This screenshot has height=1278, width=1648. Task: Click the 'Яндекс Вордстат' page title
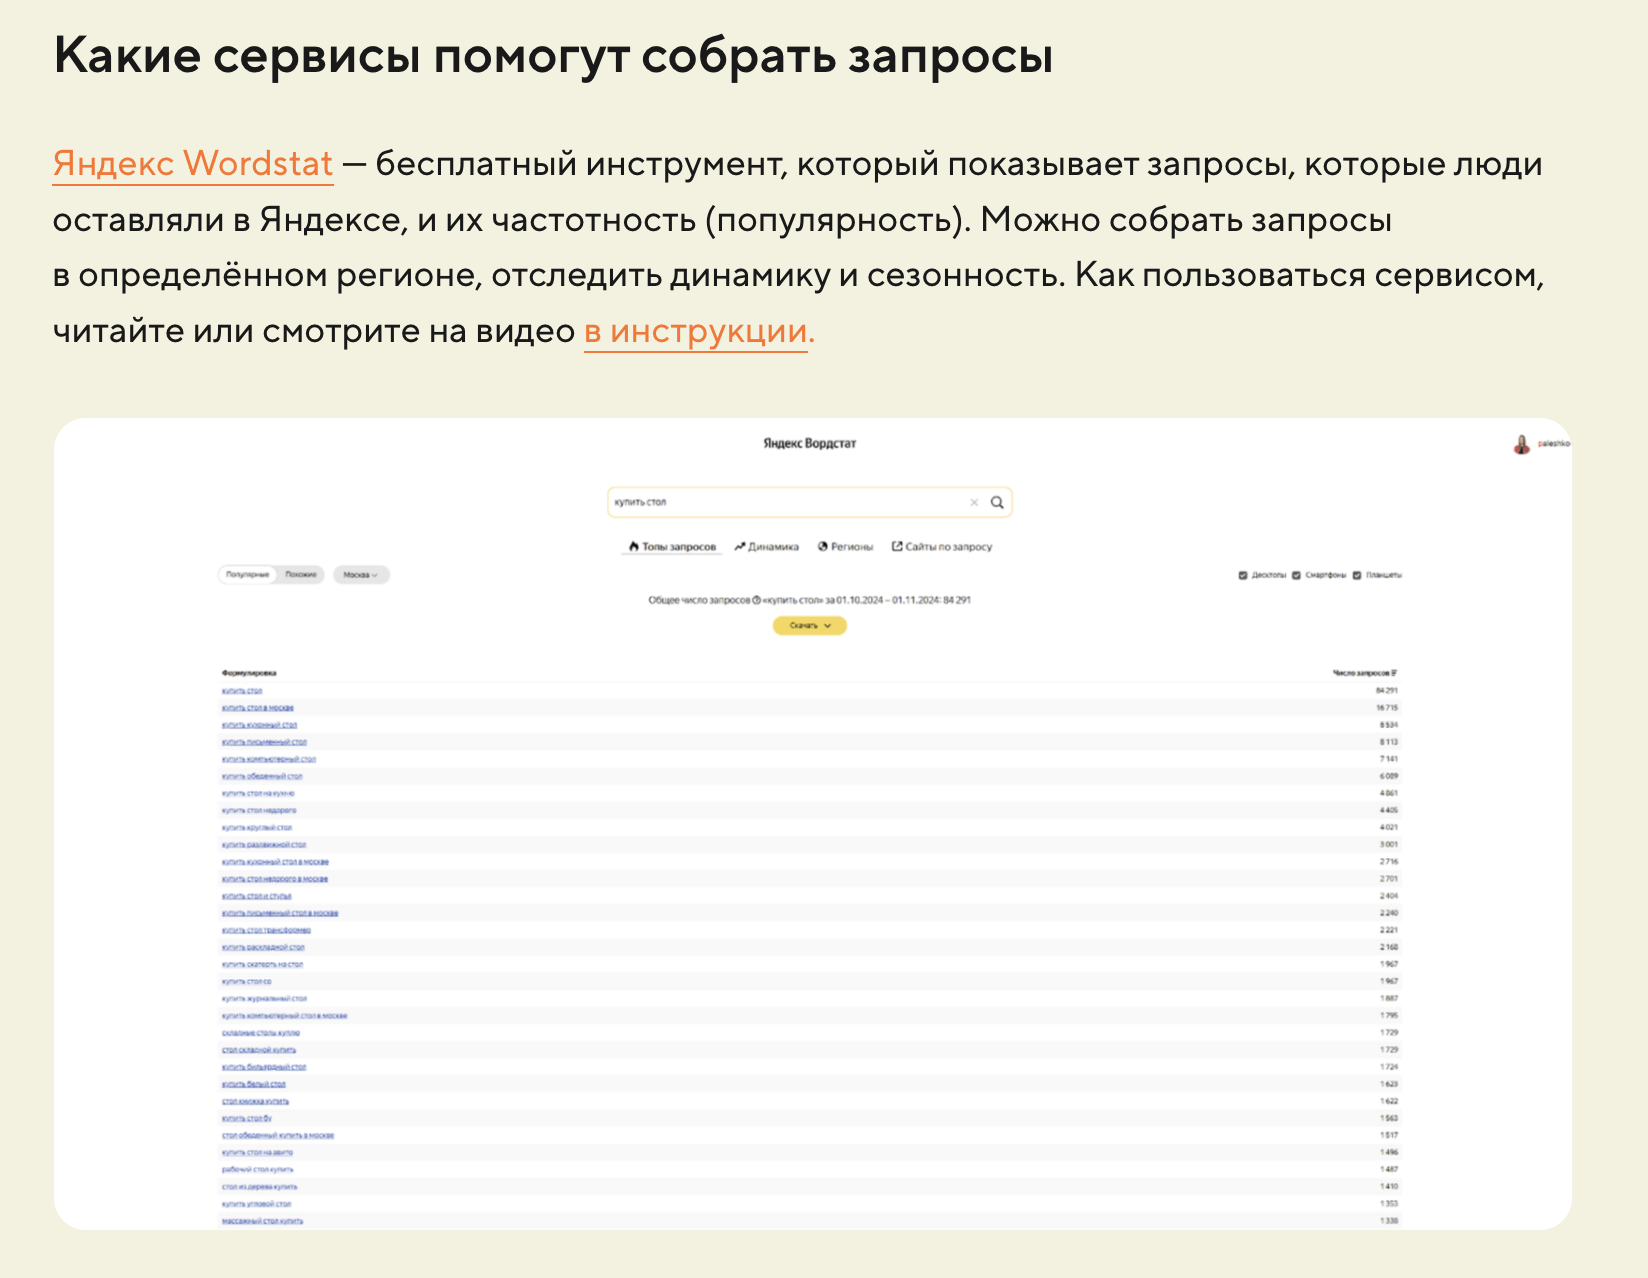click(x=810, y=443)
